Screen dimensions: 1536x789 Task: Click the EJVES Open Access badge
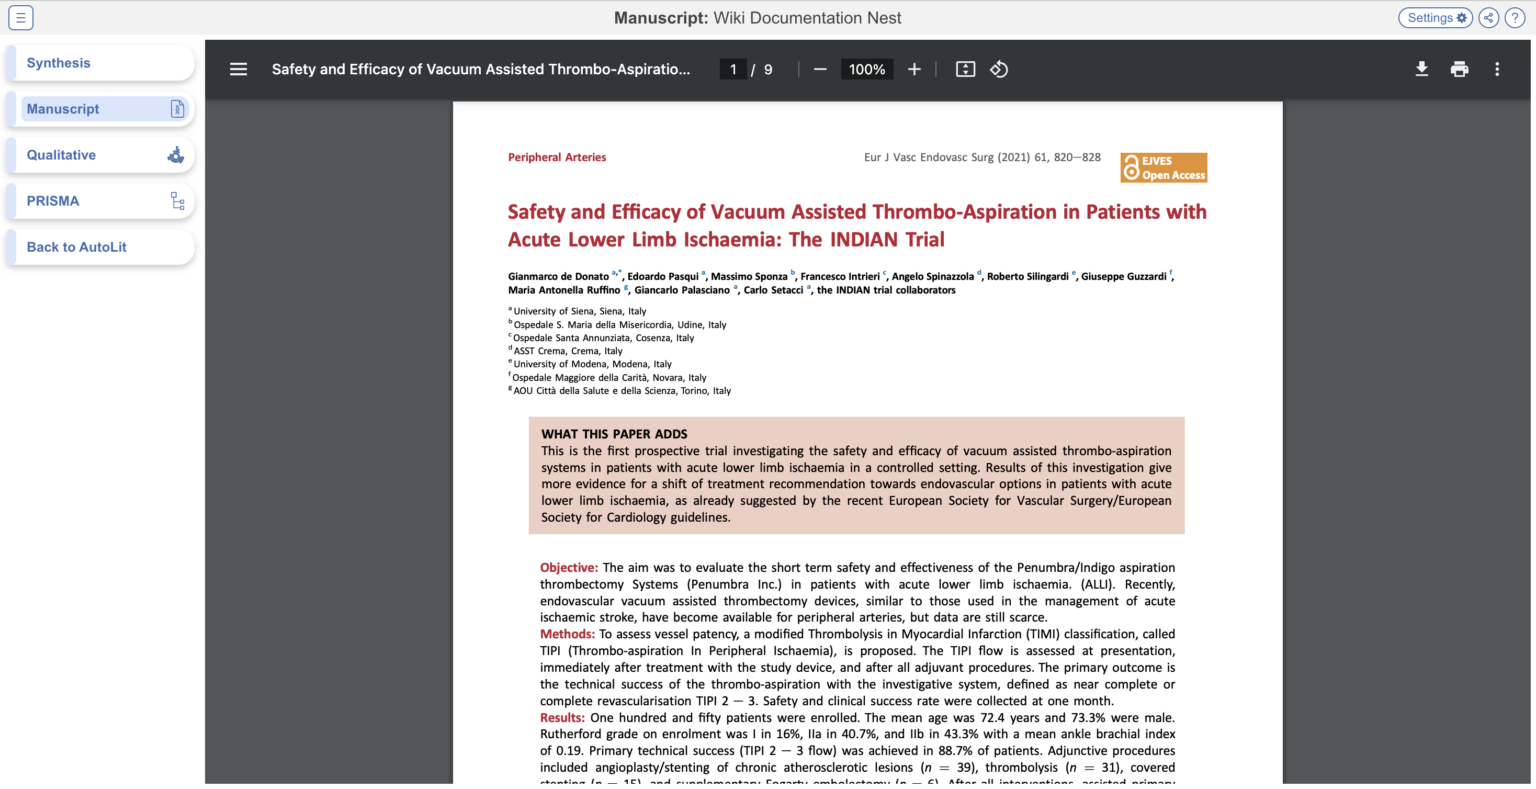pyautogui.click(x=1163, y=168)
